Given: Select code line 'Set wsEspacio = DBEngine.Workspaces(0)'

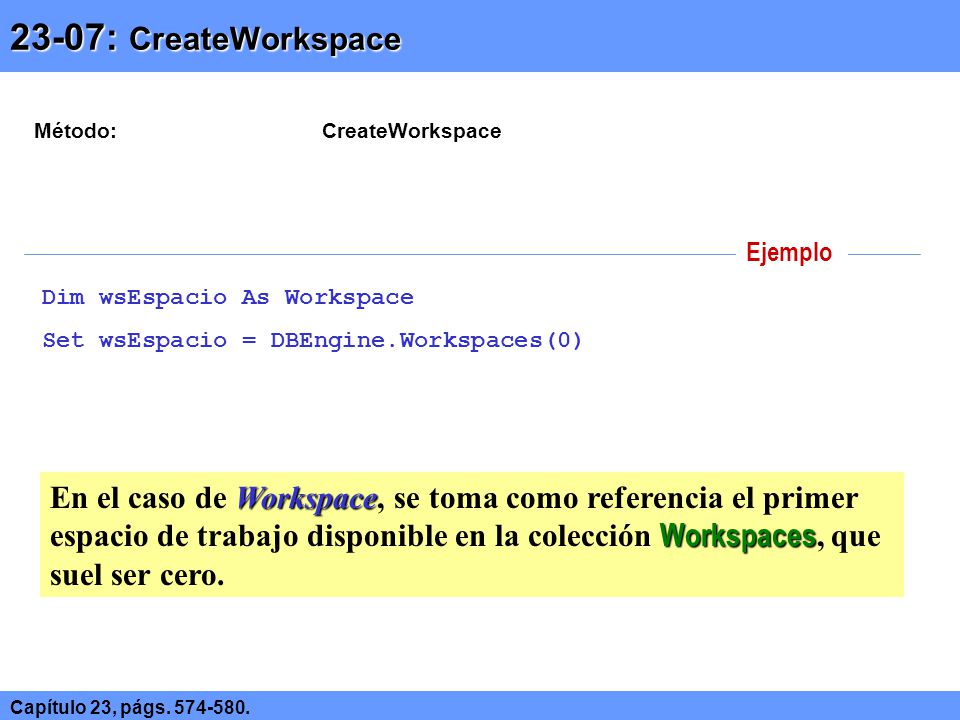Looking at the screenshot, I should click(x=312, y=340).
